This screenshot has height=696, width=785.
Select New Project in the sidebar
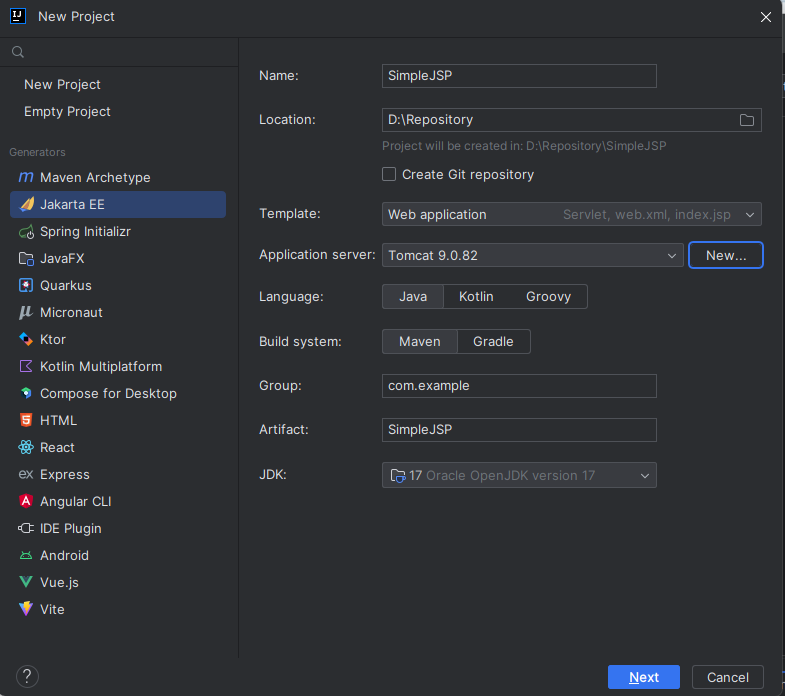point(63,84)
